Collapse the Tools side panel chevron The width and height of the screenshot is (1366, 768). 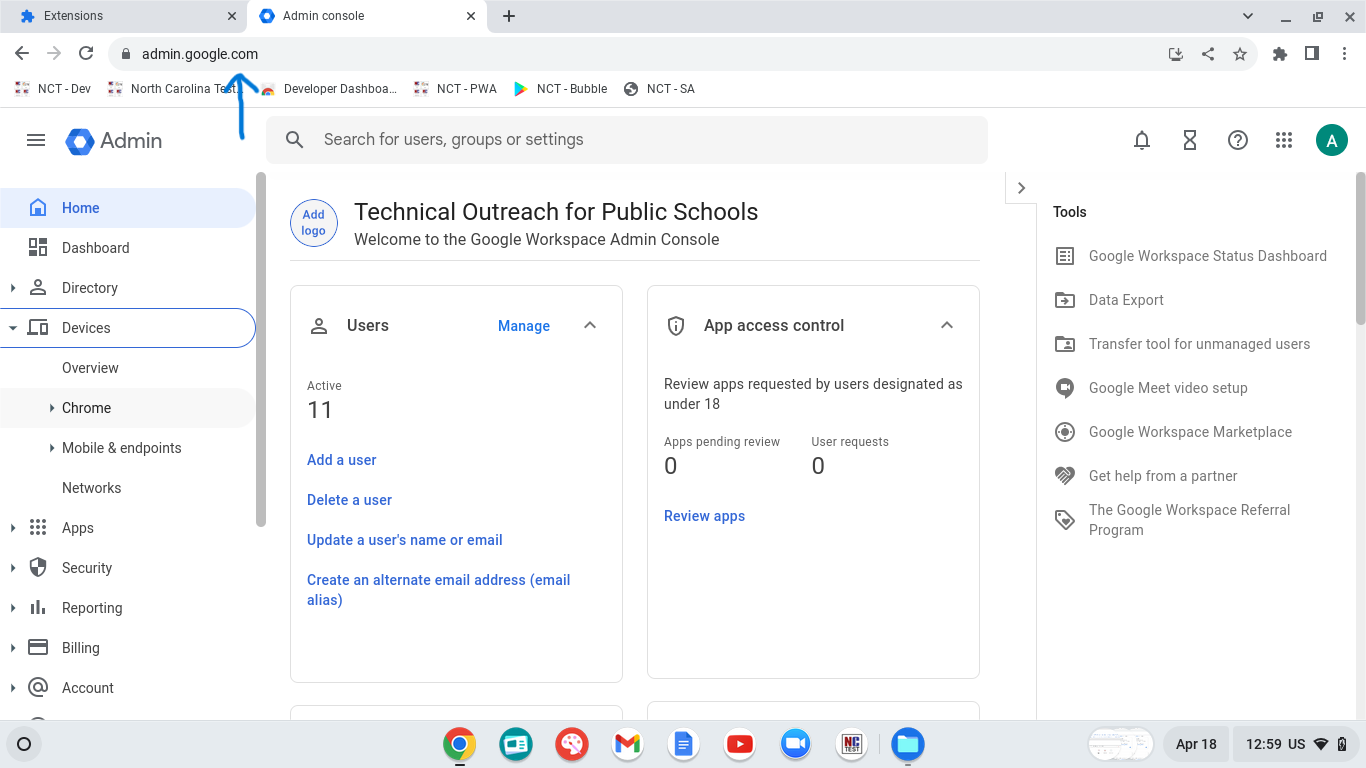click(1021, 188)
